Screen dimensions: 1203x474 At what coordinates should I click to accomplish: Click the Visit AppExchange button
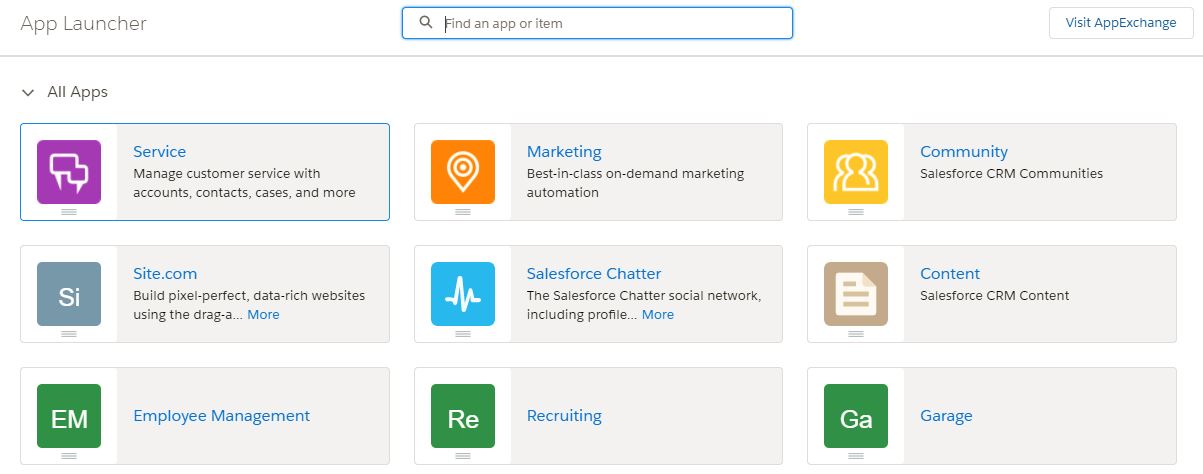(x=1120, y=23)
